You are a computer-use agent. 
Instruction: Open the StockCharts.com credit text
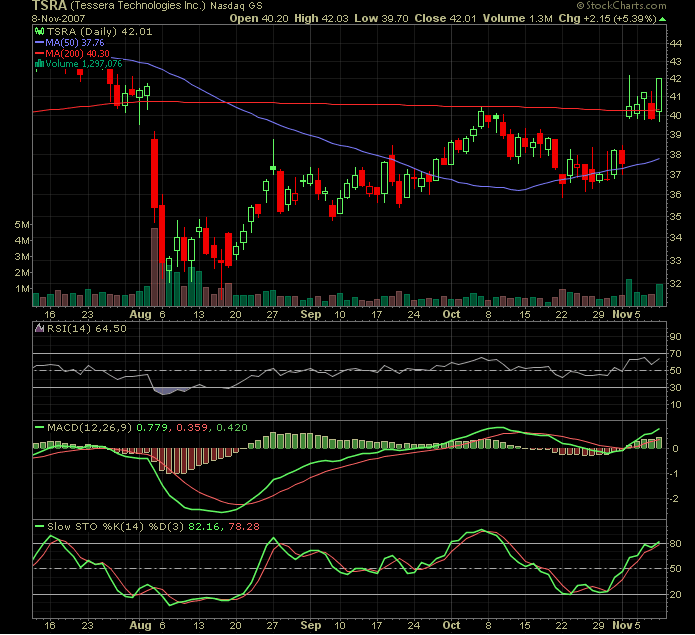[621, 6]
